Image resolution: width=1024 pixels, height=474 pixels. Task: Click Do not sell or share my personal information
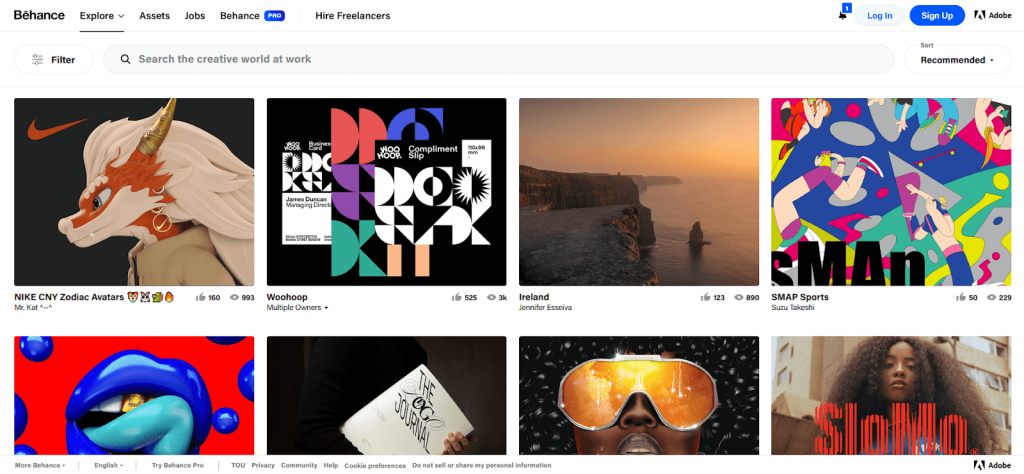point(482,466)
